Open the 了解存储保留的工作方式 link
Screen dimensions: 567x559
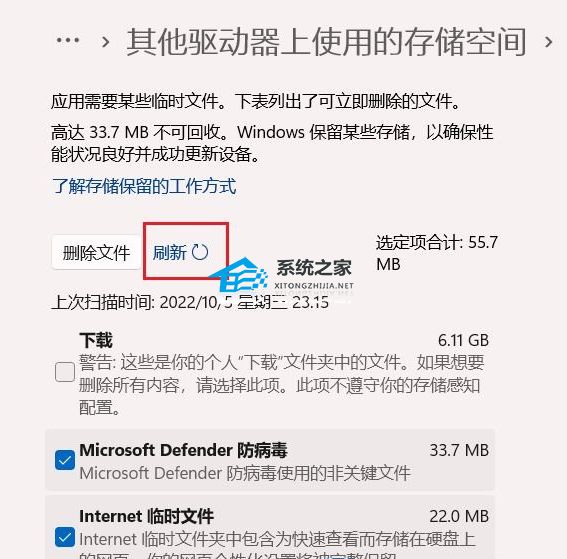click(144, 186)
